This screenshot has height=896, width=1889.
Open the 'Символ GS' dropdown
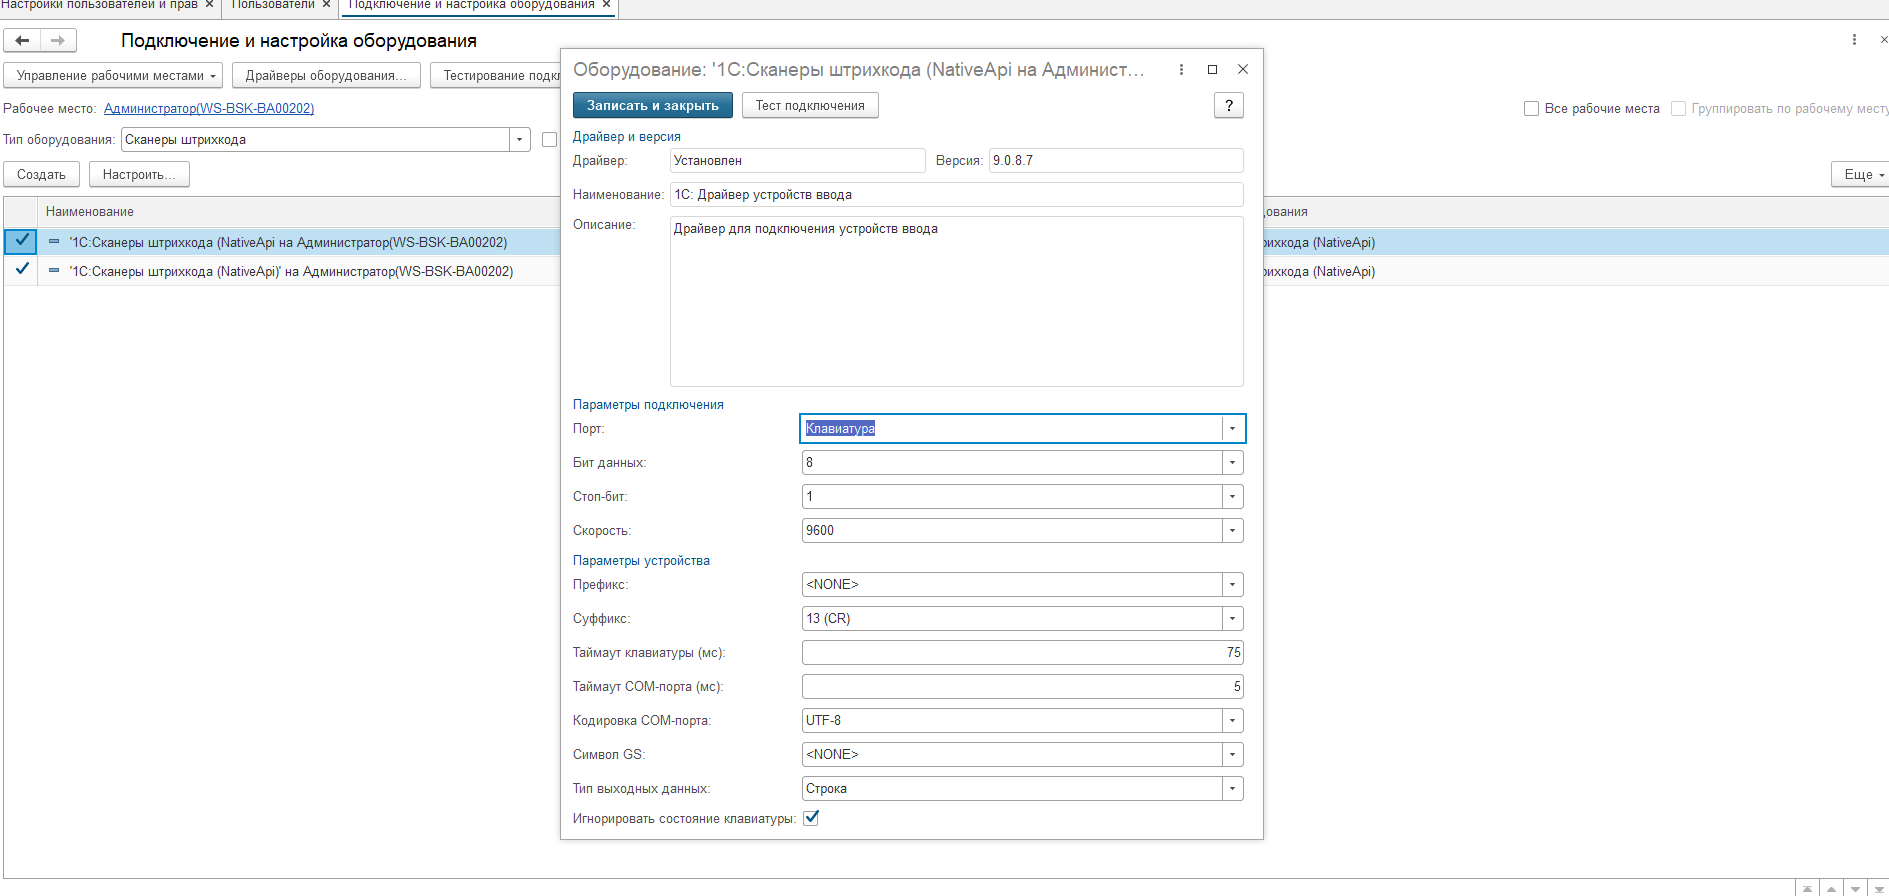pos(1232,755)
